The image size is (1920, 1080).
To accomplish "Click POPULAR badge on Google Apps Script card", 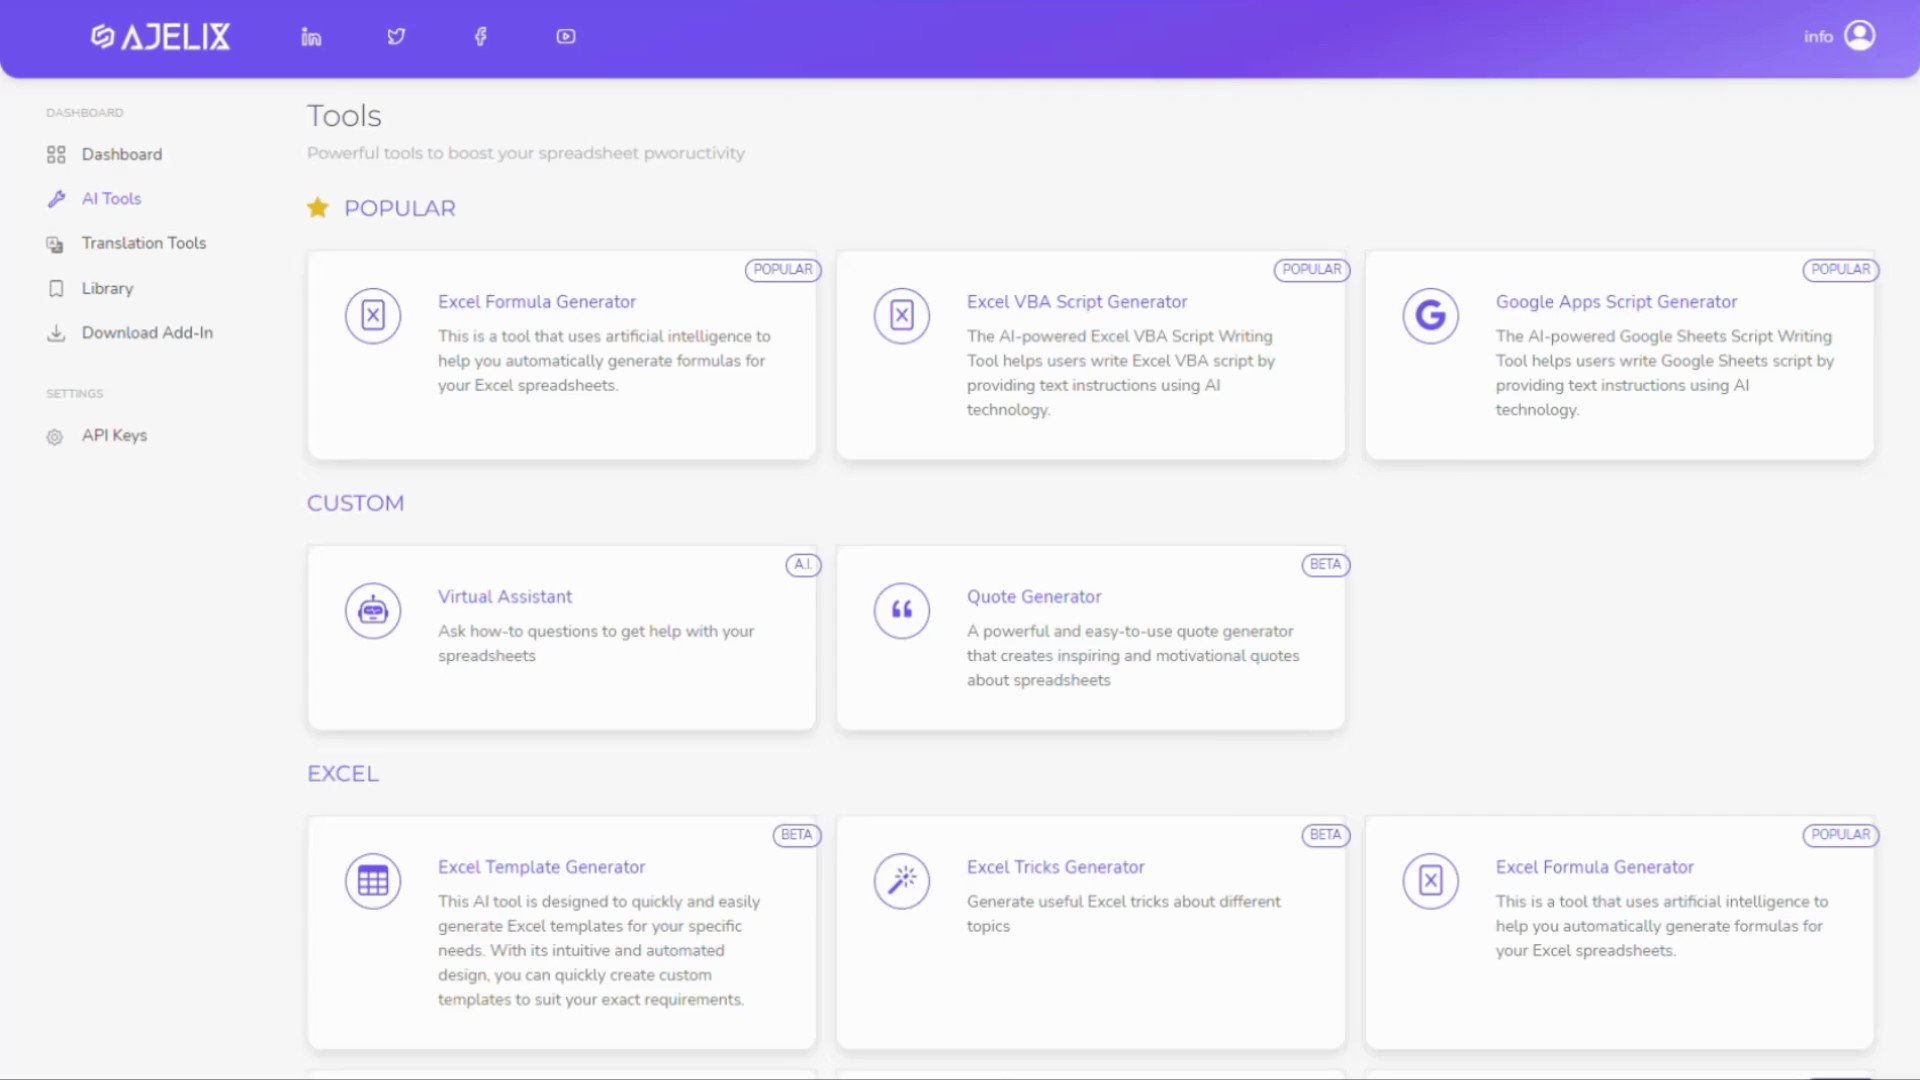I will 1840,270.
